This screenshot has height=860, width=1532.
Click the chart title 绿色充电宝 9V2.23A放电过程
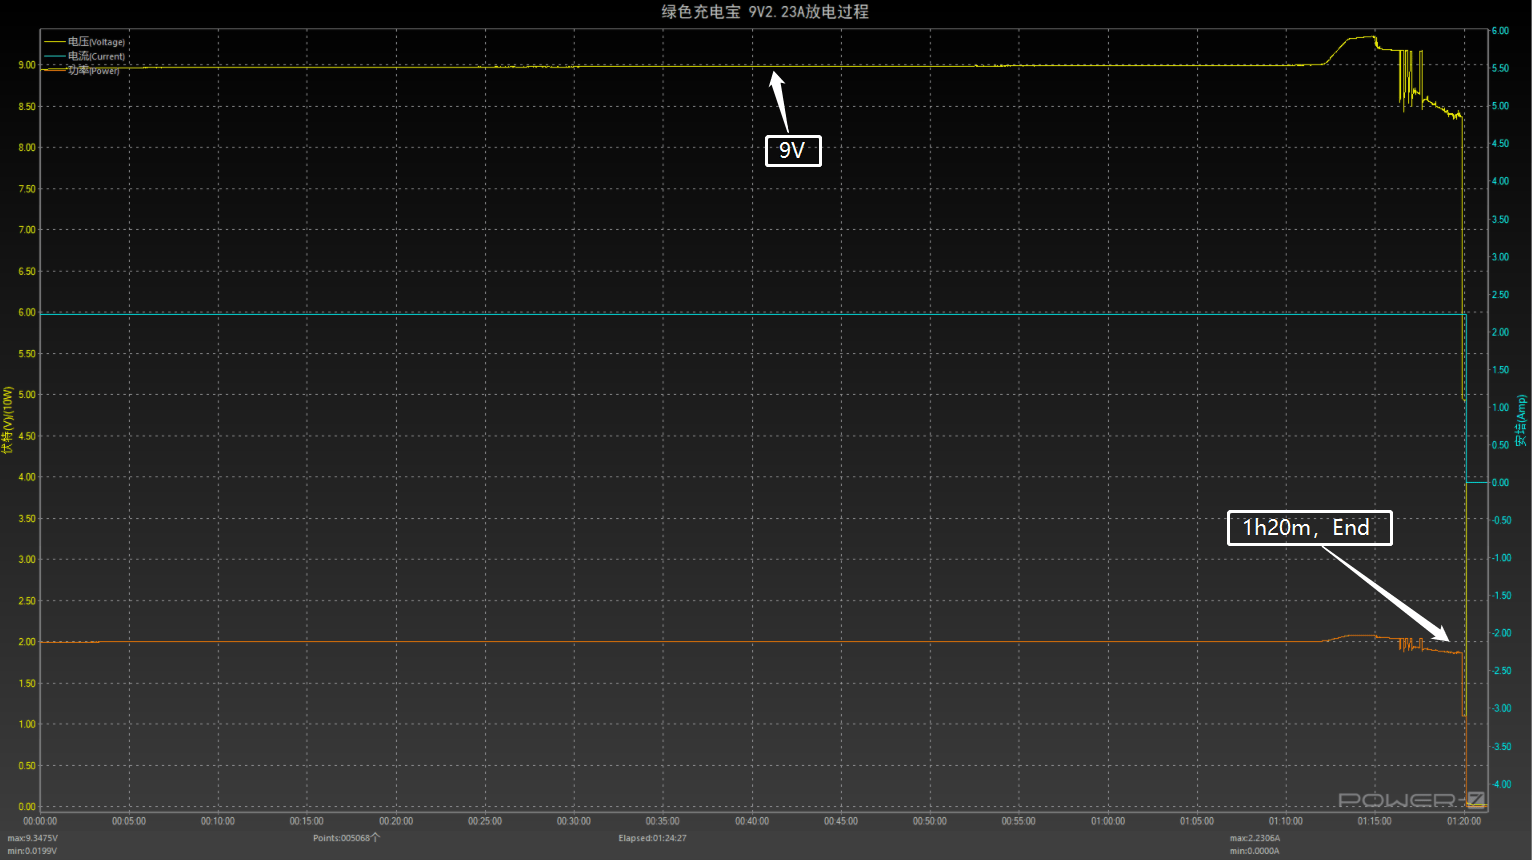pos(765,12)
